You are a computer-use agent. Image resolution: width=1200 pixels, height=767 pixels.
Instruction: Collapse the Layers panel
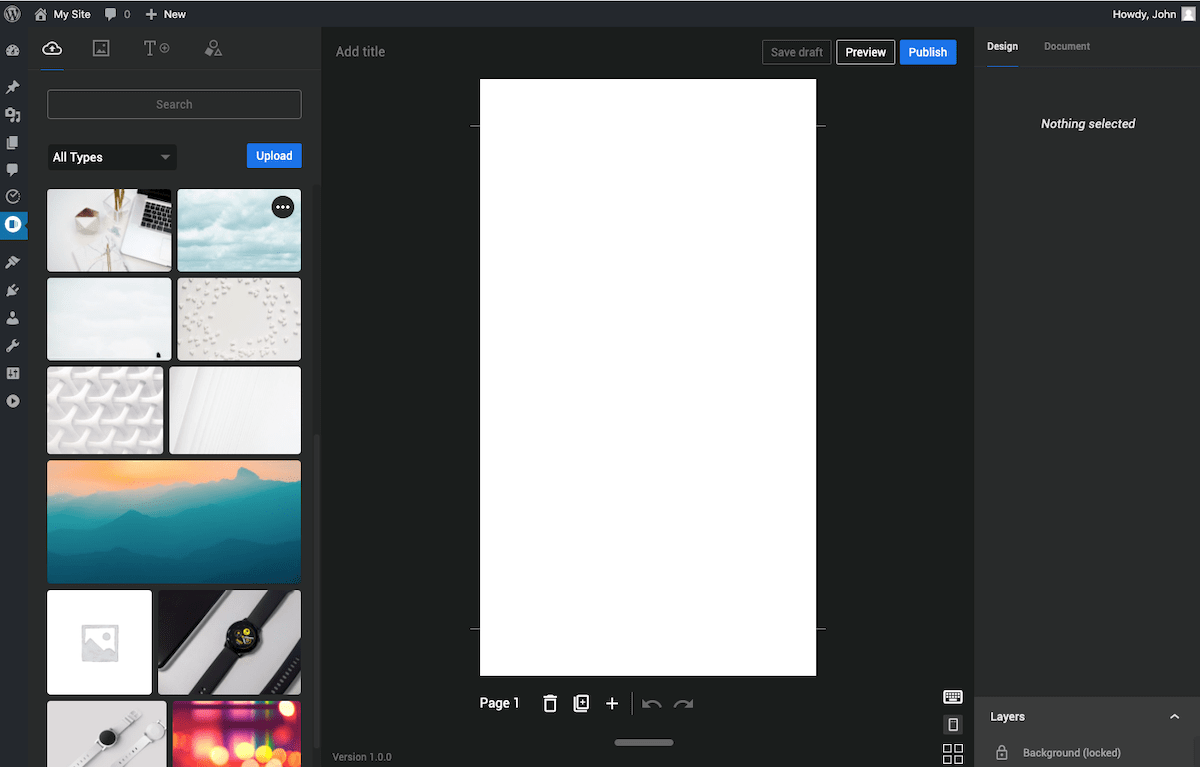(x=1174, y=717)
